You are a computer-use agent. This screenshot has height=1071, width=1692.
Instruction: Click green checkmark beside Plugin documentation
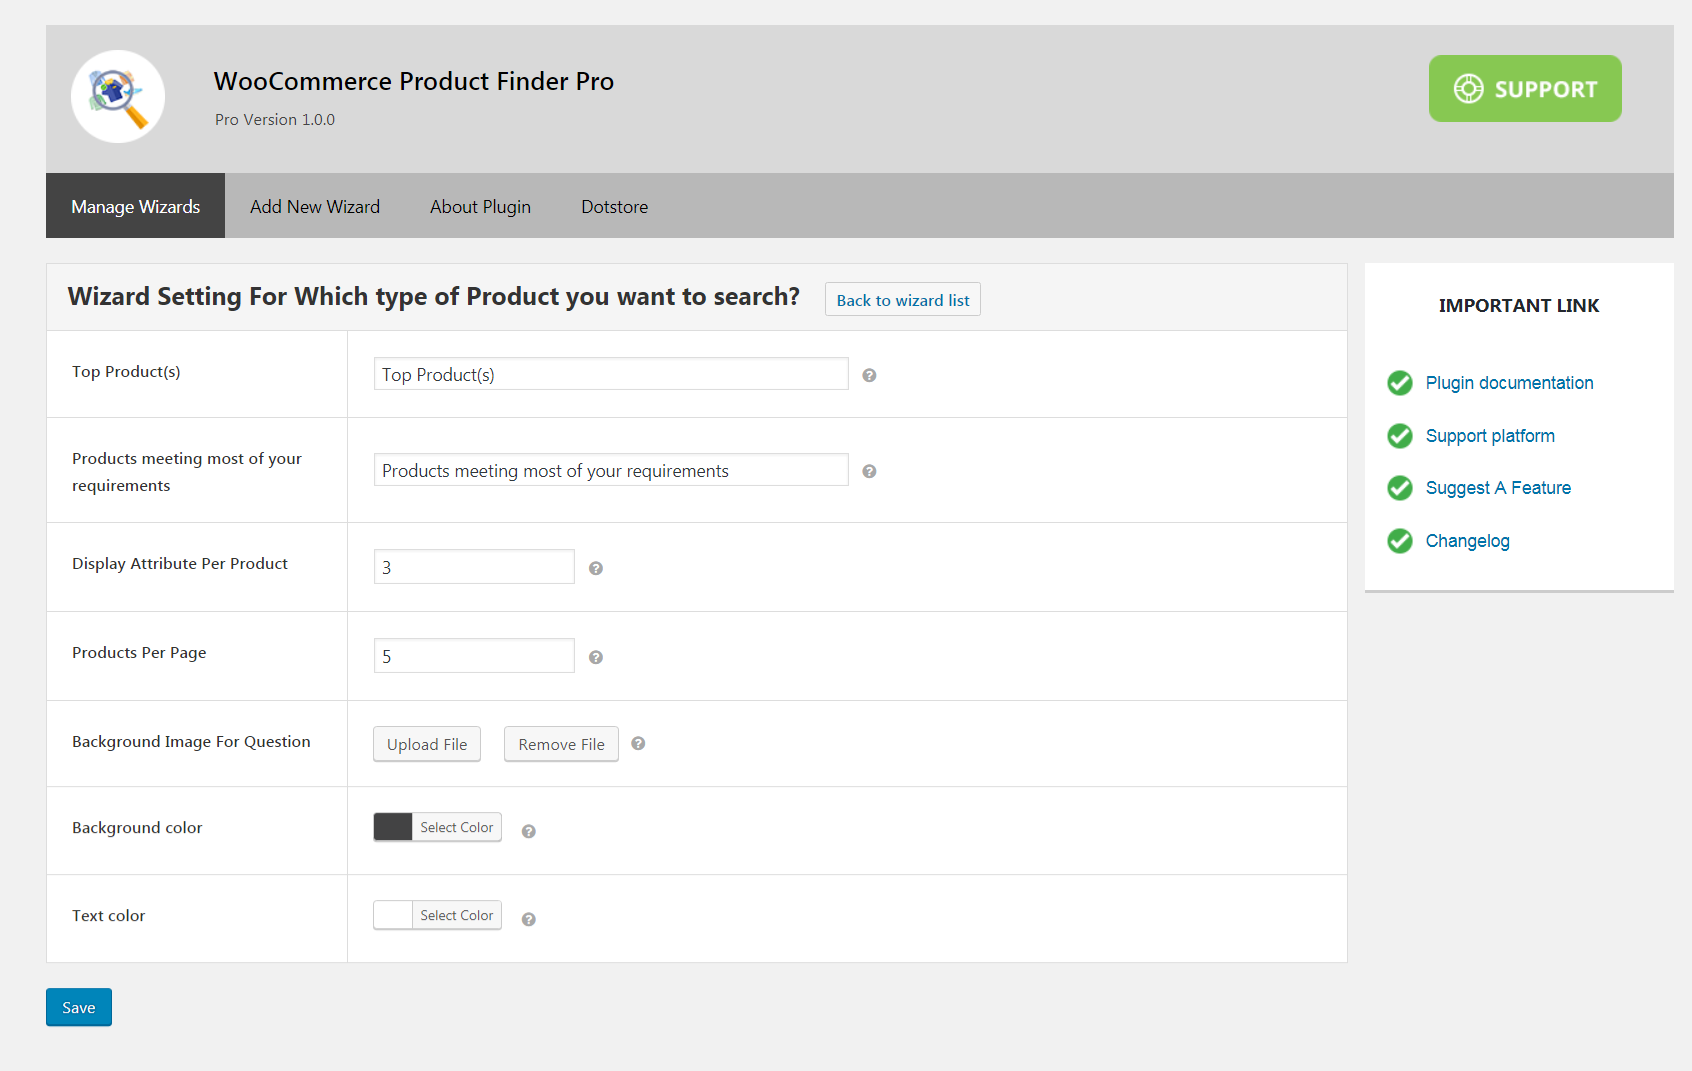(1400, 383)
